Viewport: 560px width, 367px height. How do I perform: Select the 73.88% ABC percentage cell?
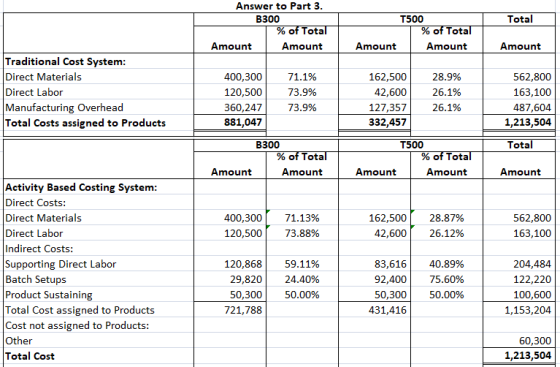[302, 233]
